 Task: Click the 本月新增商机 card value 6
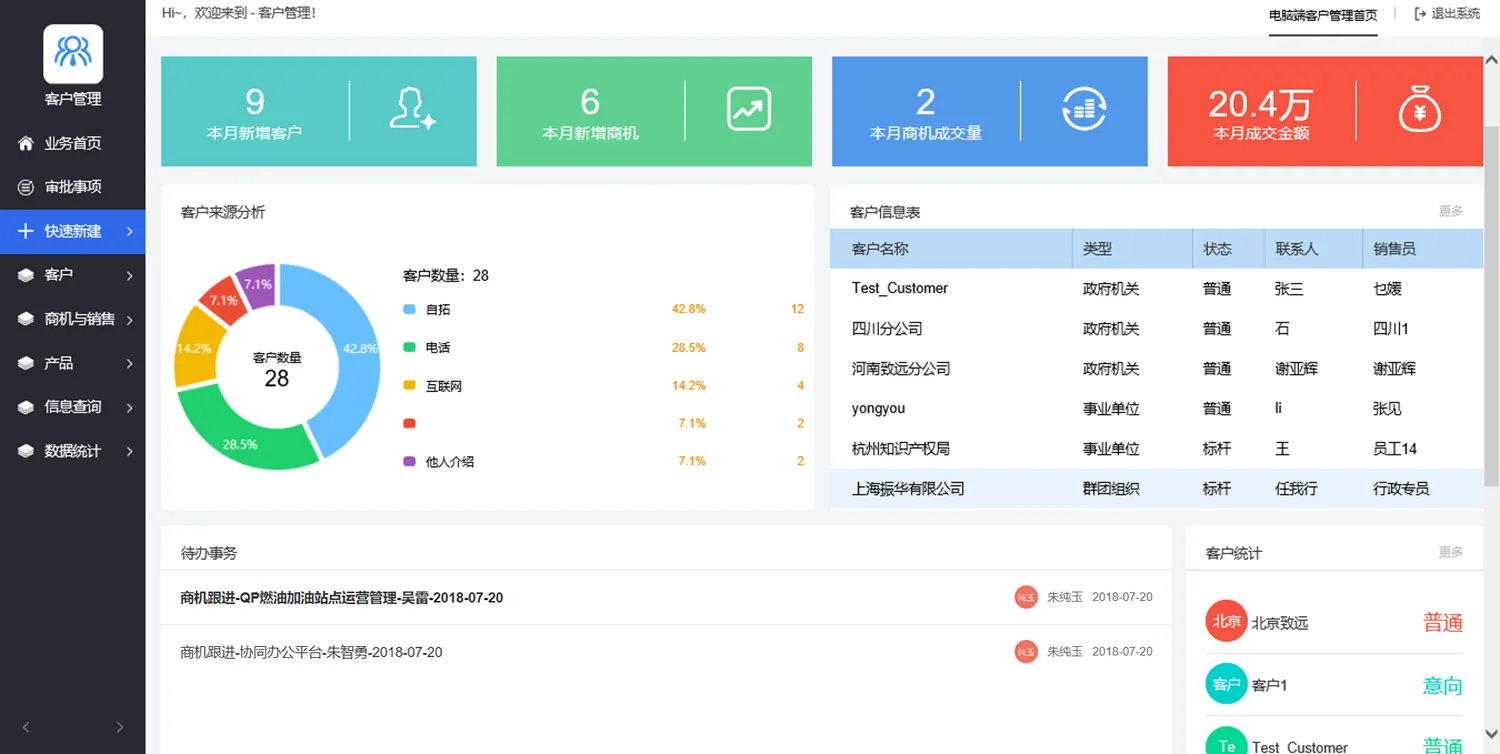(590, 102)
